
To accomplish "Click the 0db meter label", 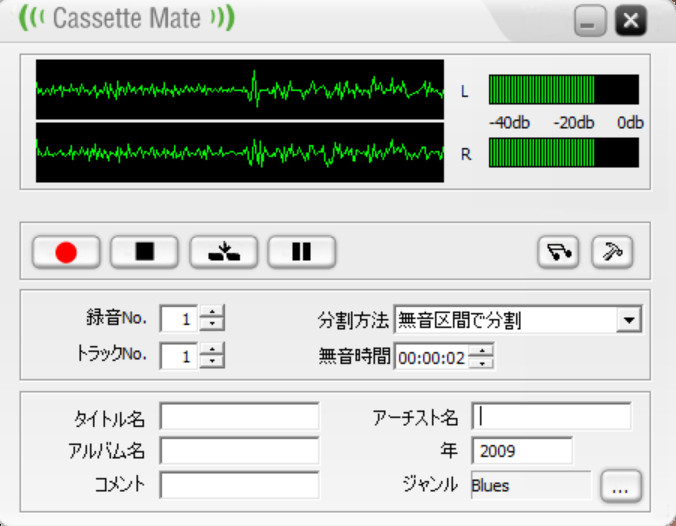I will [x=630, y=123].
